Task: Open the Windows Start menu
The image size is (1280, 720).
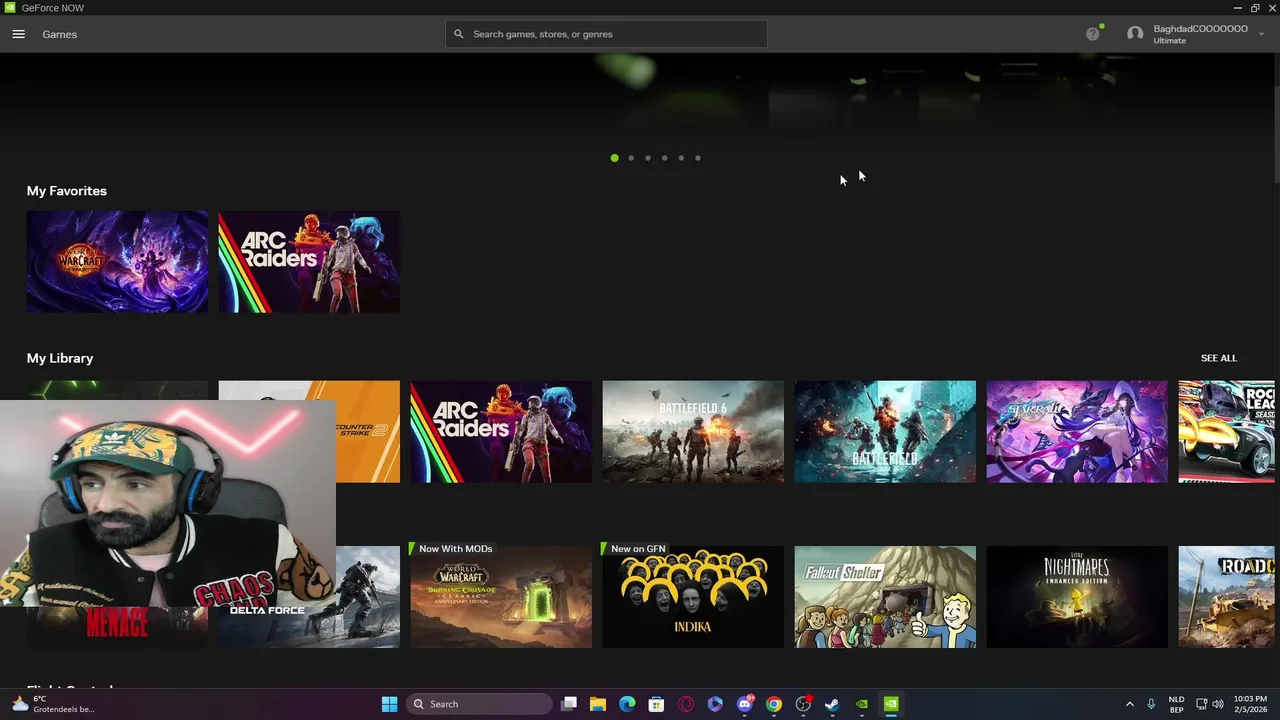Action: tap(389, 704)
